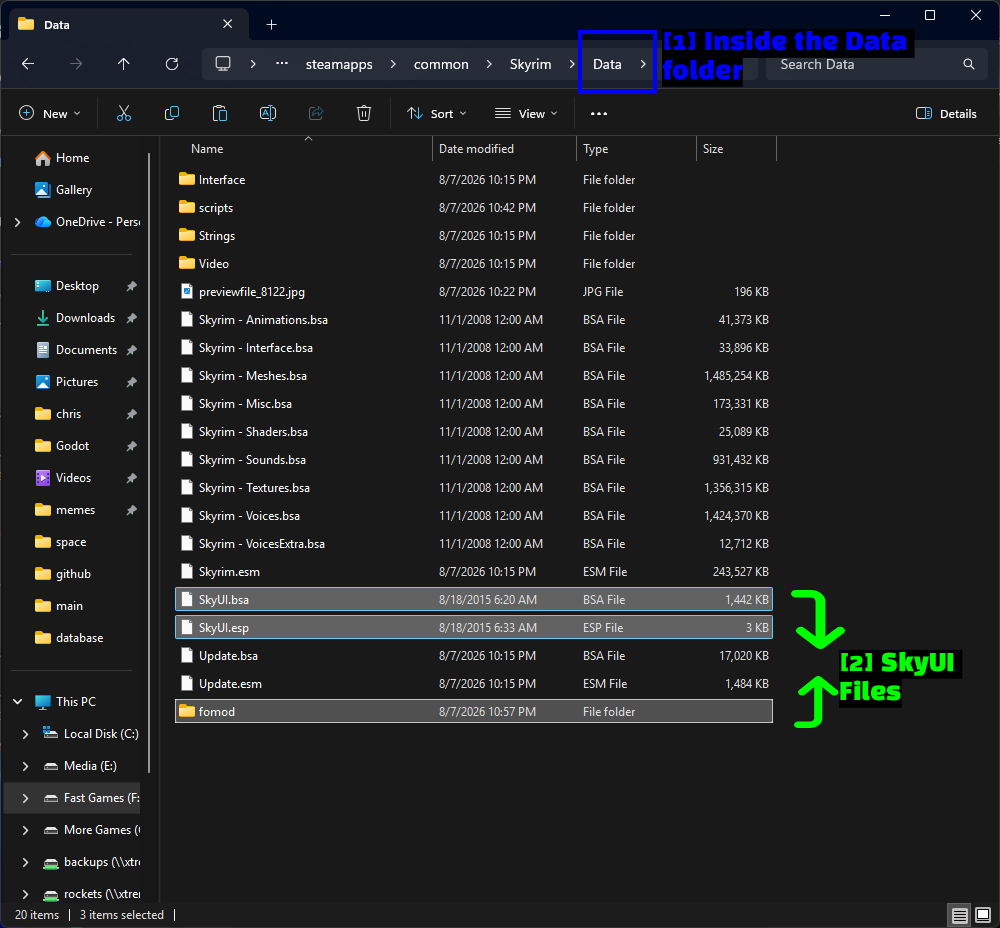
Task: Select the Skyrim.esm file
Action: pos(473,571)
